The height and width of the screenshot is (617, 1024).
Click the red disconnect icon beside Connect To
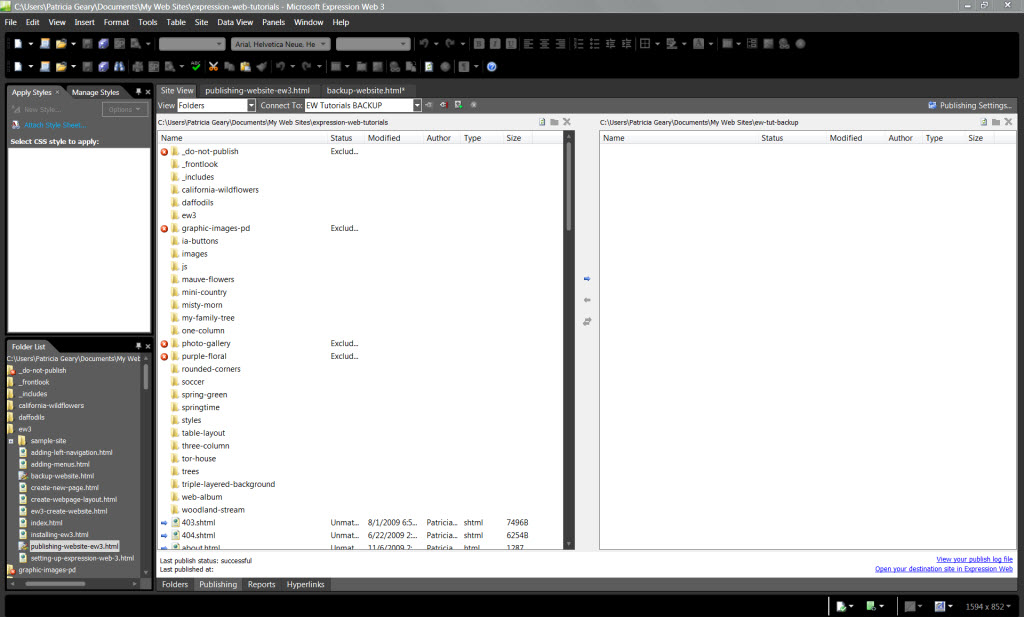click(x=443, y=105)
